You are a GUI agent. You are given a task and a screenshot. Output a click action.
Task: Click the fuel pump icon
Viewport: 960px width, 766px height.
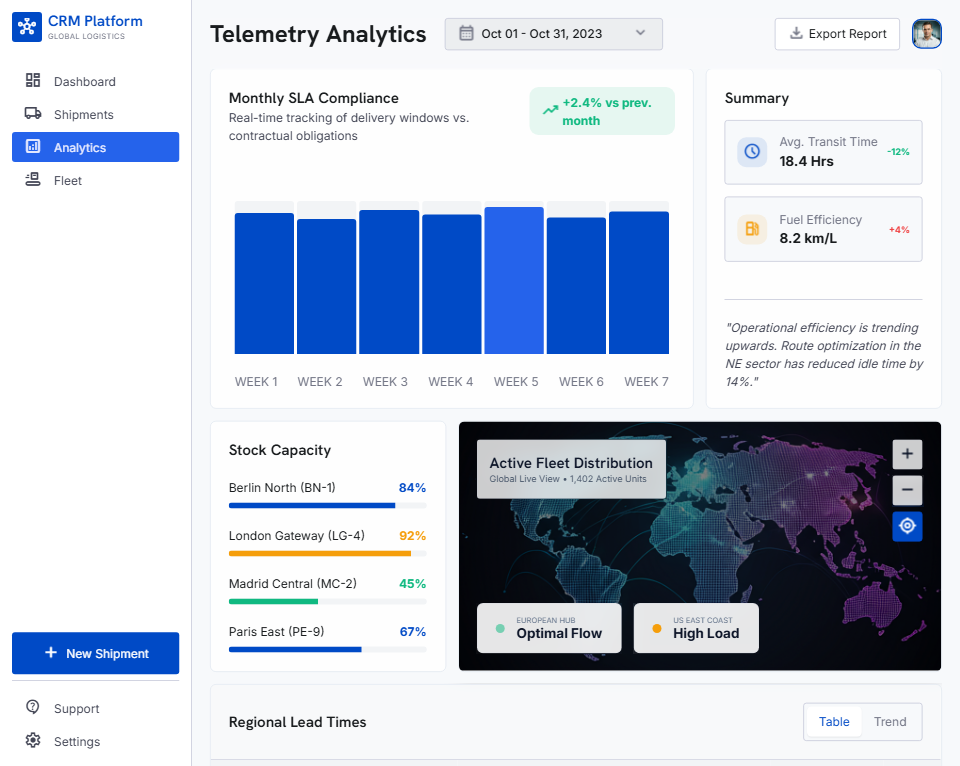[752, 230]
